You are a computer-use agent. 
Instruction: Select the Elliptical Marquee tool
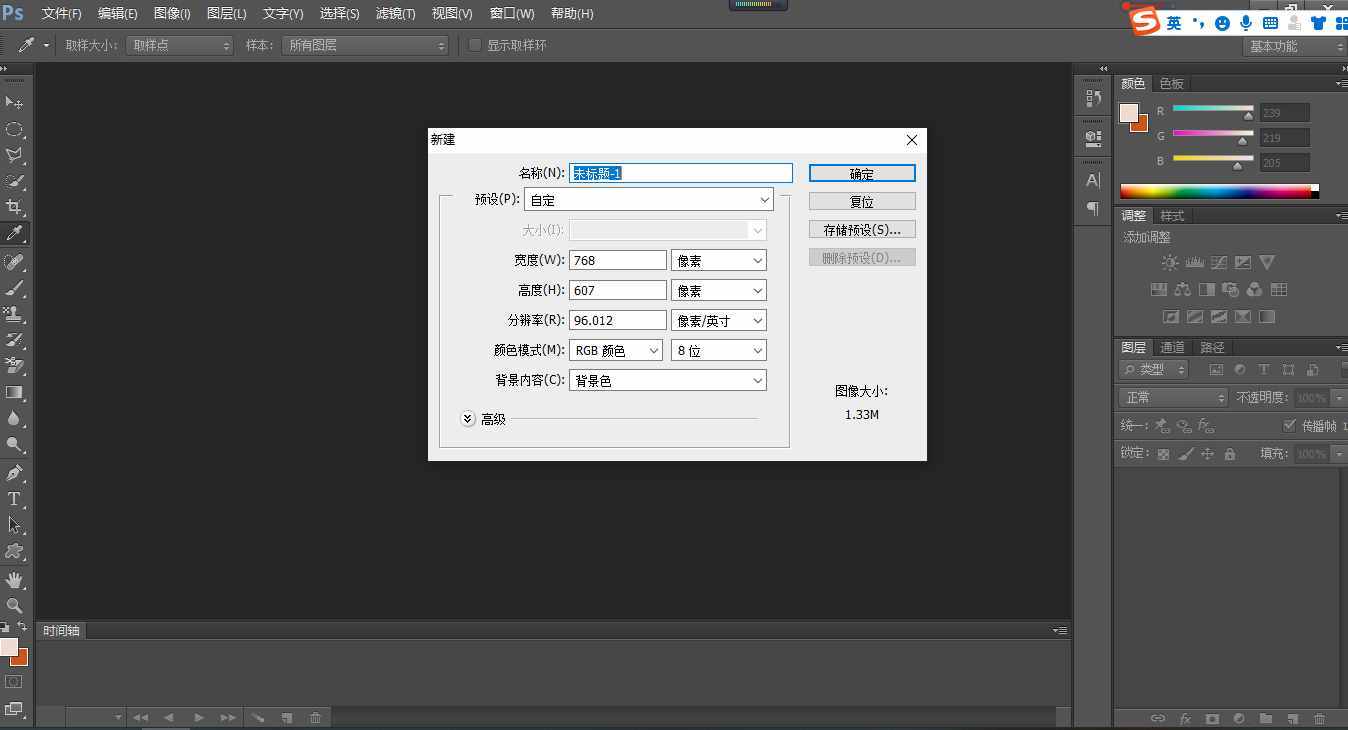14,129
